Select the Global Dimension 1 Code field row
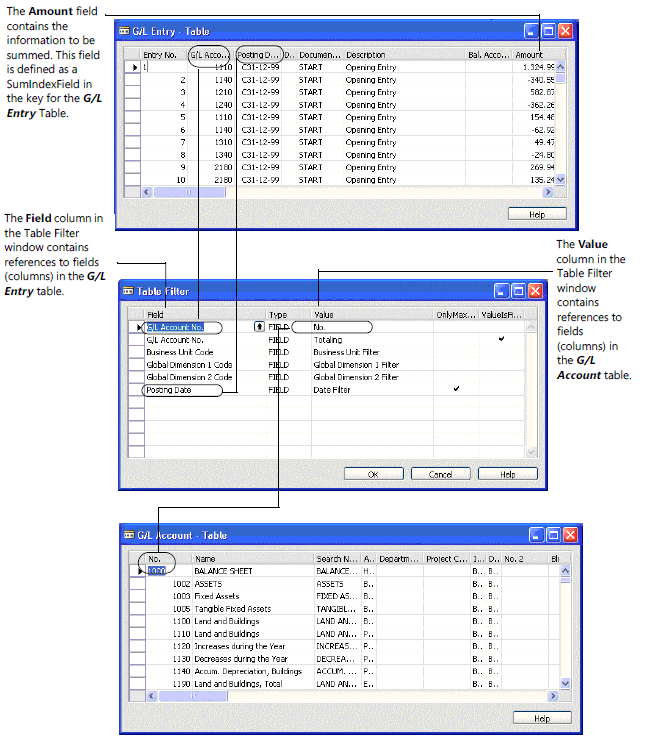 189,365
